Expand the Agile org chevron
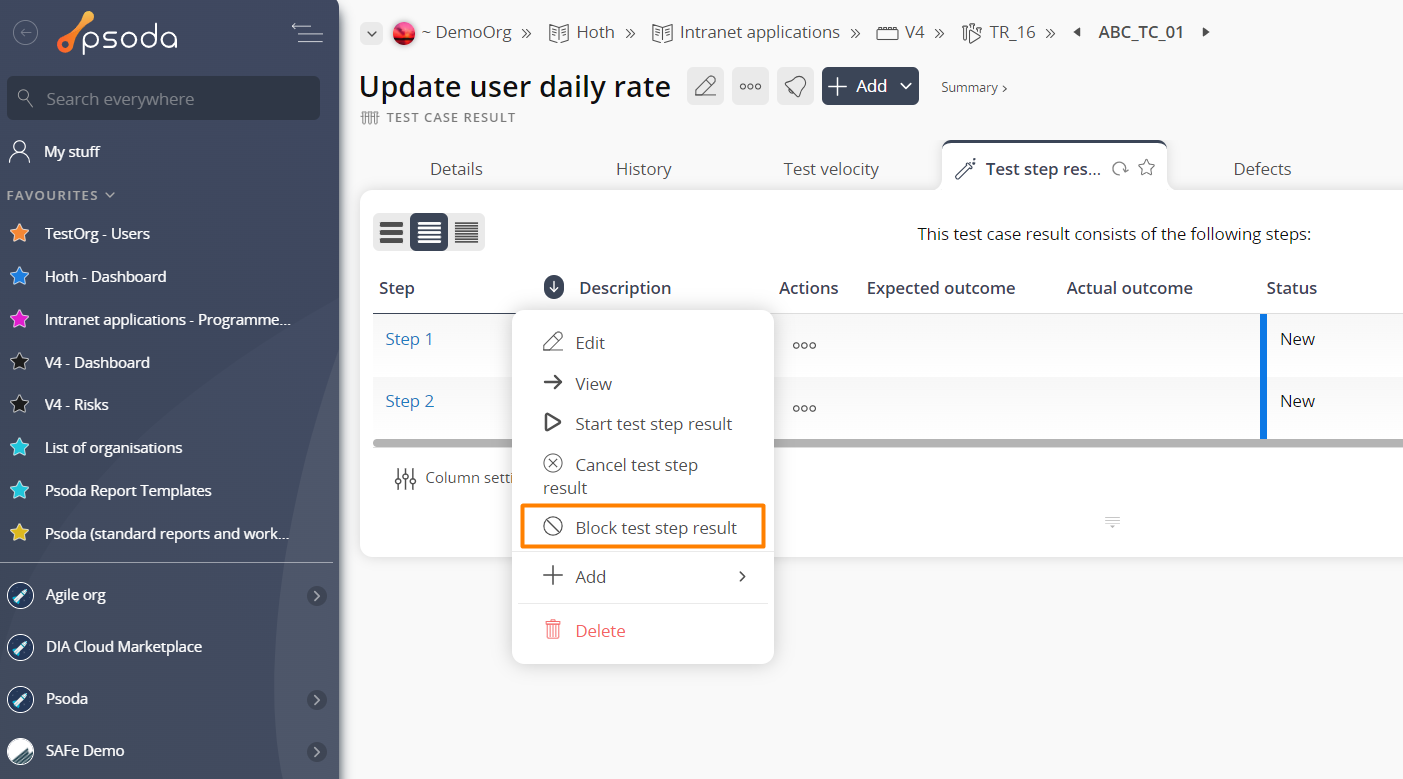The image size is (1403, 779). pos(316,596)
